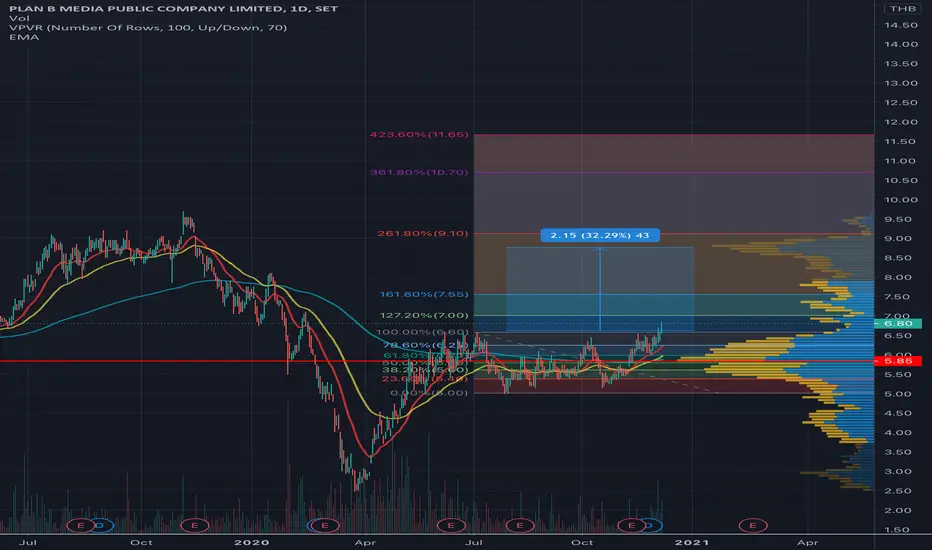Open the earnings E marker between October 2019 and 2020
Image resolution: width=932 pixels, height=550 pixels.
(x=194, y=525)
